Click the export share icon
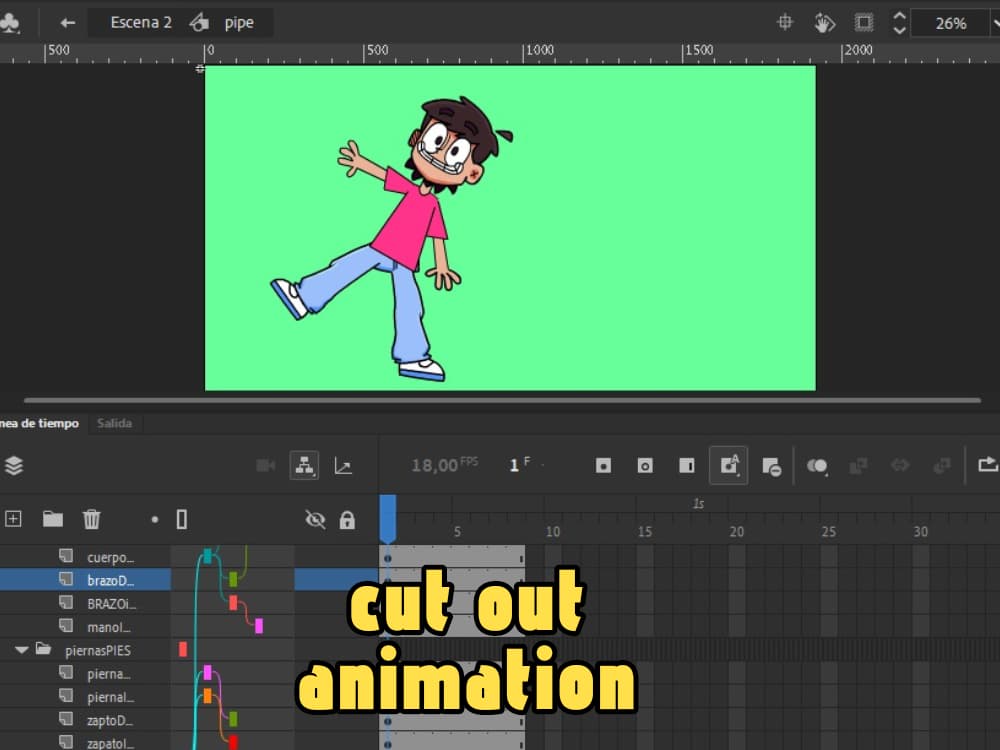 click(x=988, y=465)
